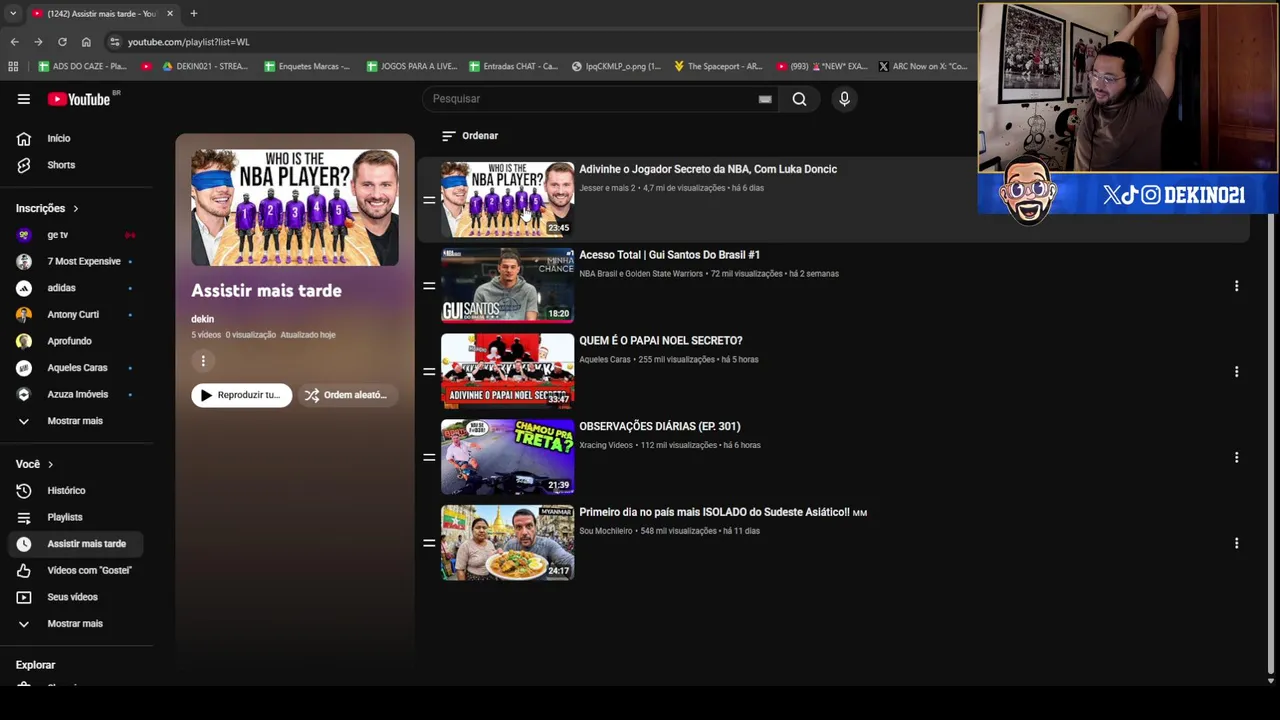This screenshot has width=1280, height=720.
Task: Open Seus vídeos in sidebar
Action: (76, 597)
